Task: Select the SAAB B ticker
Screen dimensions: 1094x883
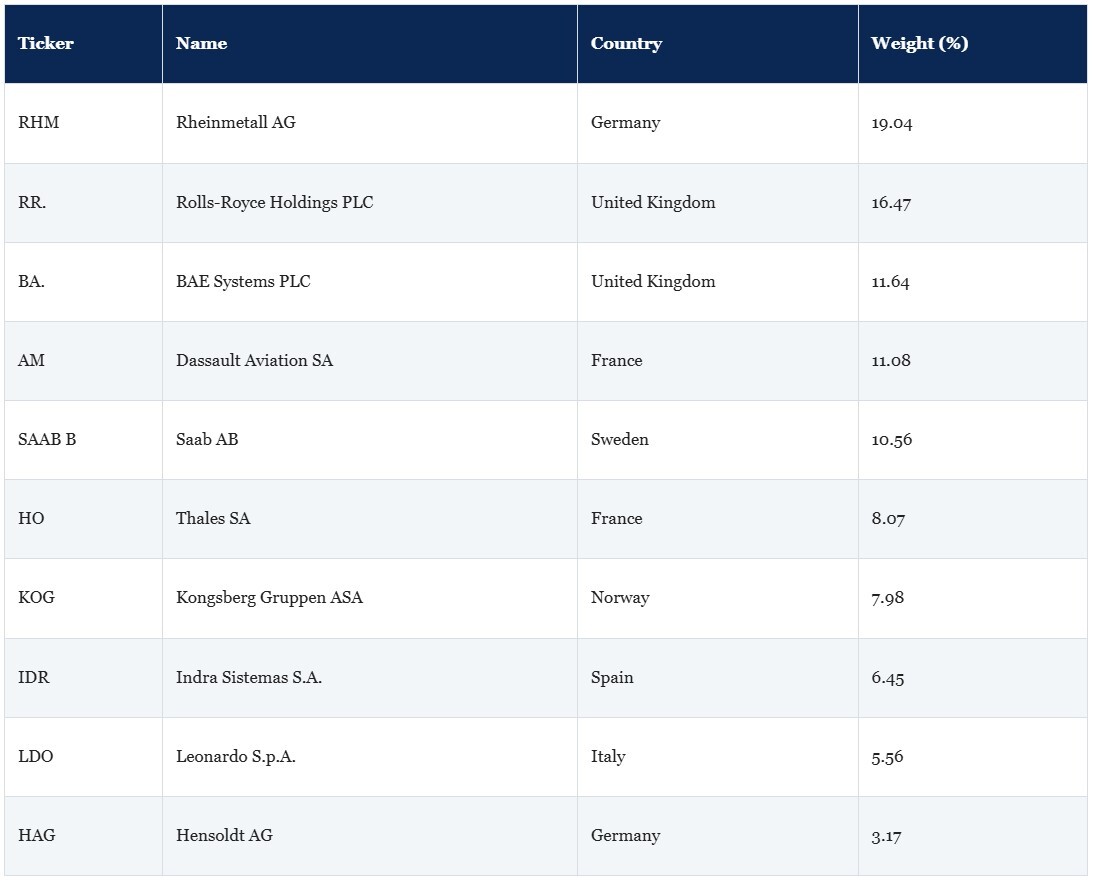Action: coord(47,439)
